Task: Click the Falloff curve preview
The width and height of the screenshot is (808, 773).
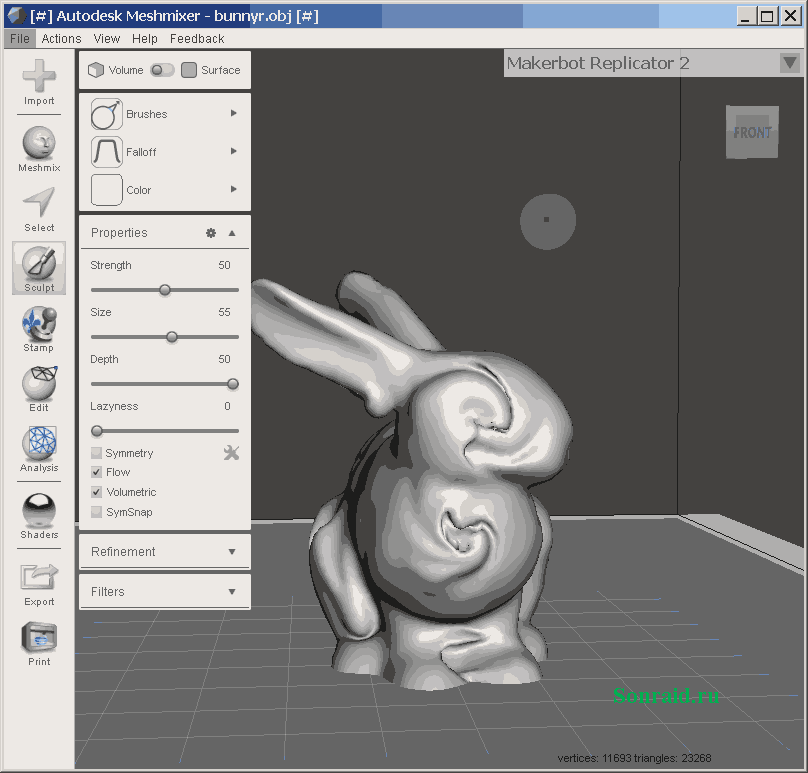Action: click(105, 152)
